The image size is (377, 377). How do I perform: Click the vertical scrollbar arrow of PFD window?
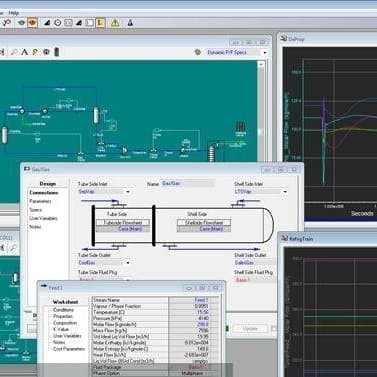pos(261,64)
